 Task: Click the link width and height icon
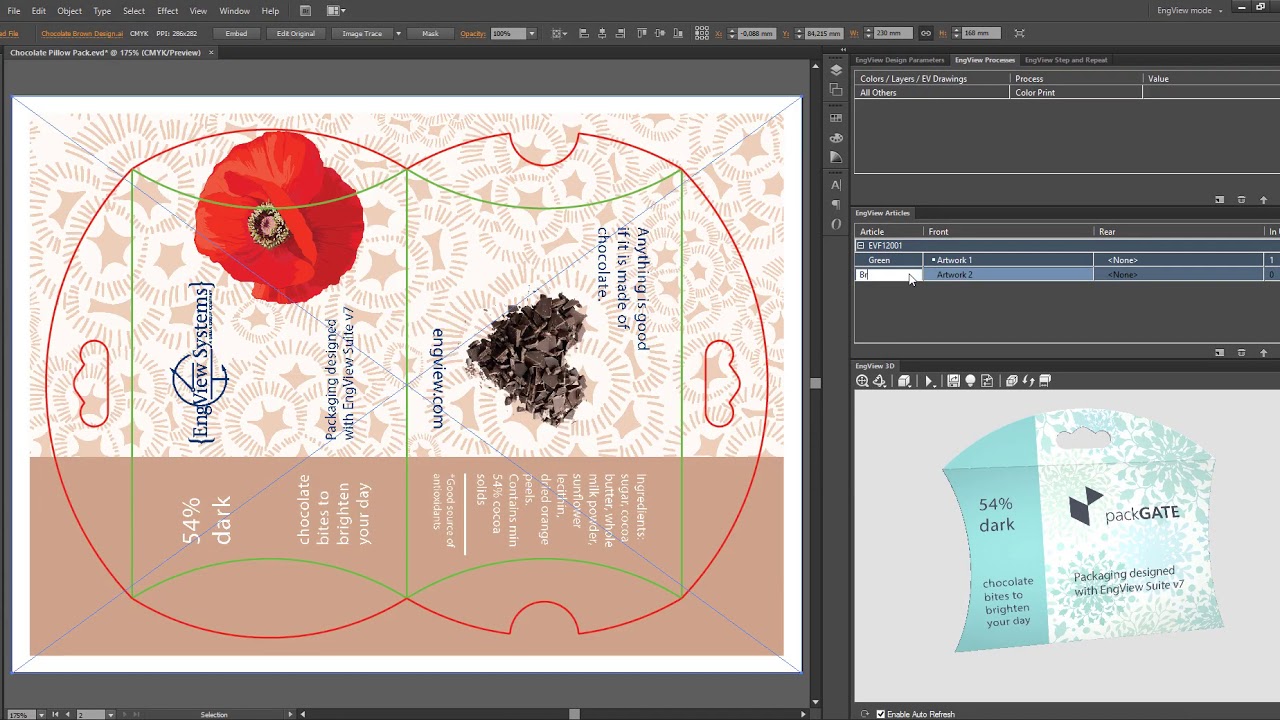[926, 33]
